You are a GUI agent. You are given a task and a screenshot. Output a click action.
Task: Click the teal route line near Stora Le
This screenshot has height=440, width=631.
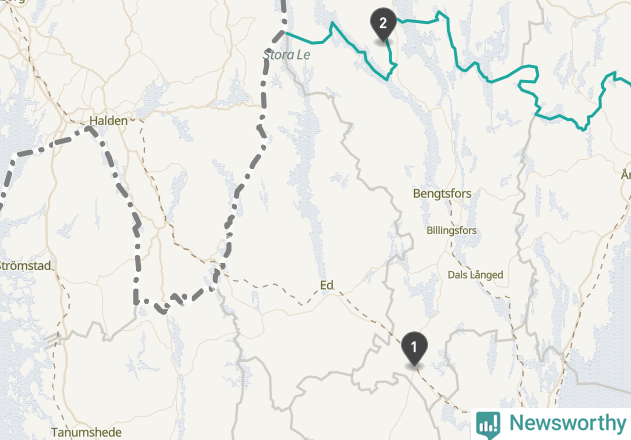[306, 39]
